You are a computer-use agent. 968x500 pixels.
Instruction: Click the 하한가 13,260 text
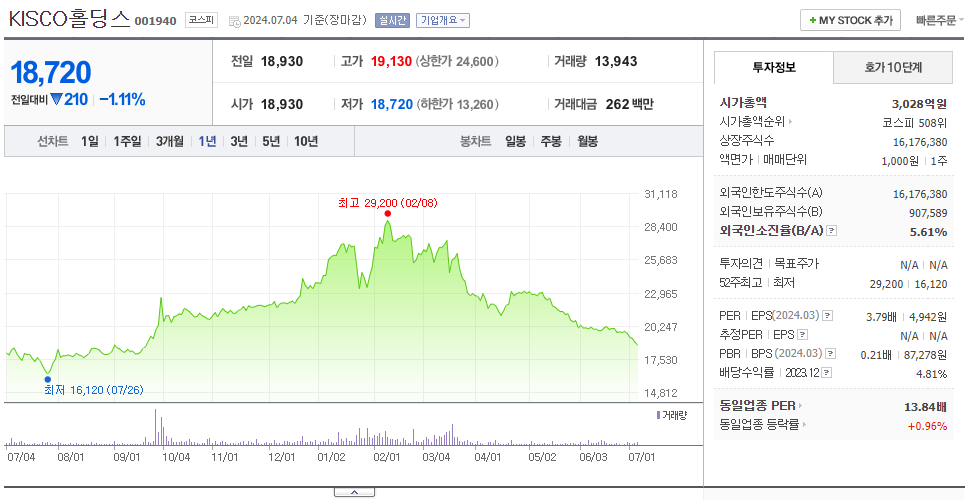457,104
